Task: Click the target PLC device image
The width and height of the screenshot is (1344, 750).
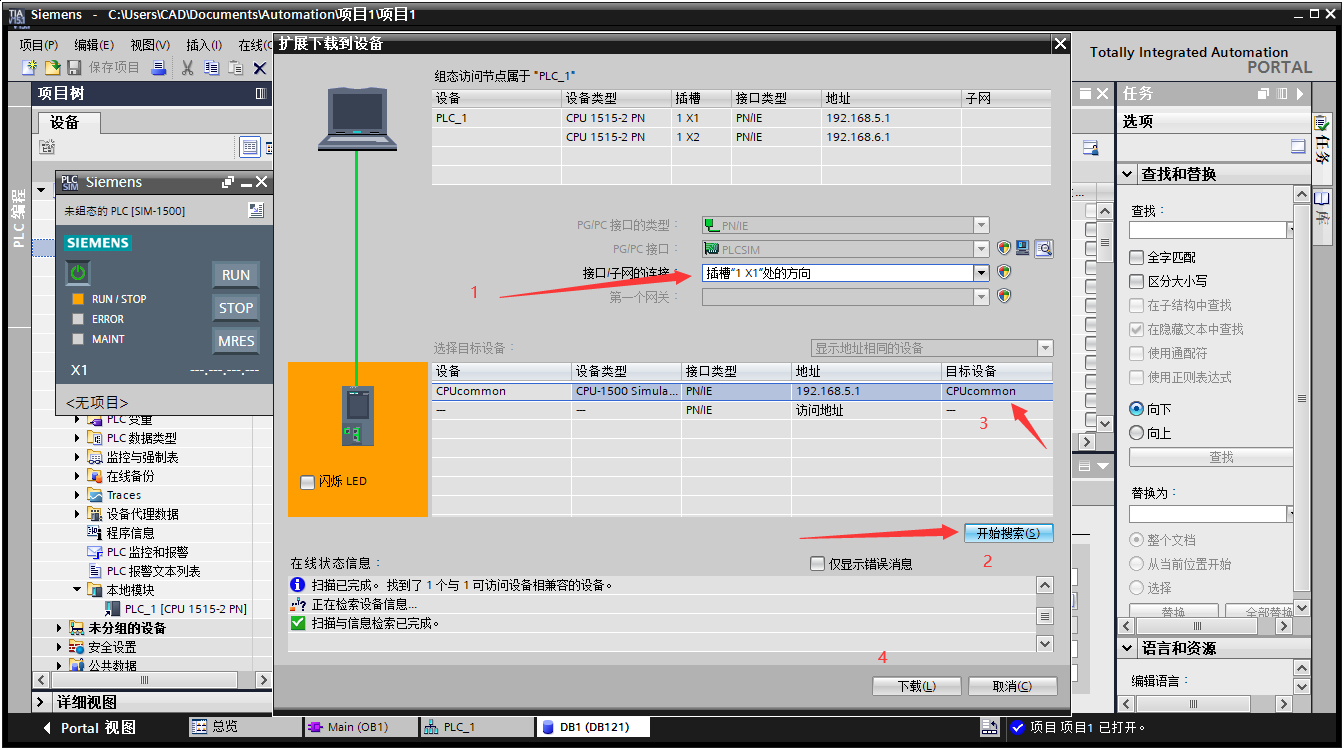Action: click(357, 415)
